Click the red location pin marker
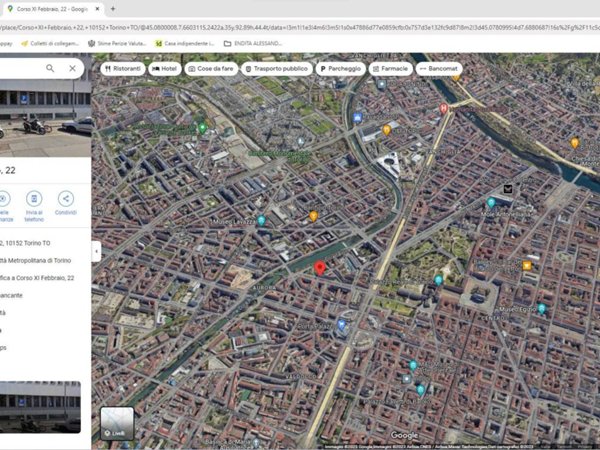This screenshot has height=450, width=600. pyautogui.click(x=320, y=267)
